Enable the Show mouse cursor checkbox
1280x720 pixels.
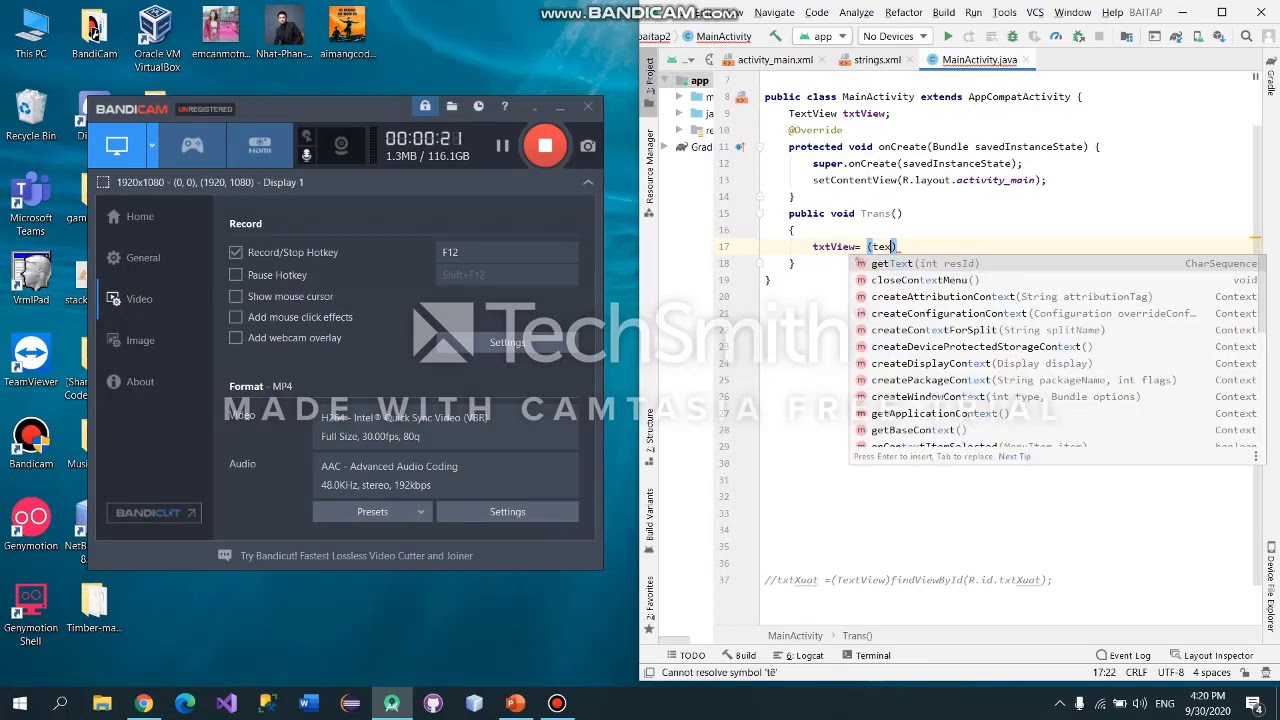click(236, 296)
